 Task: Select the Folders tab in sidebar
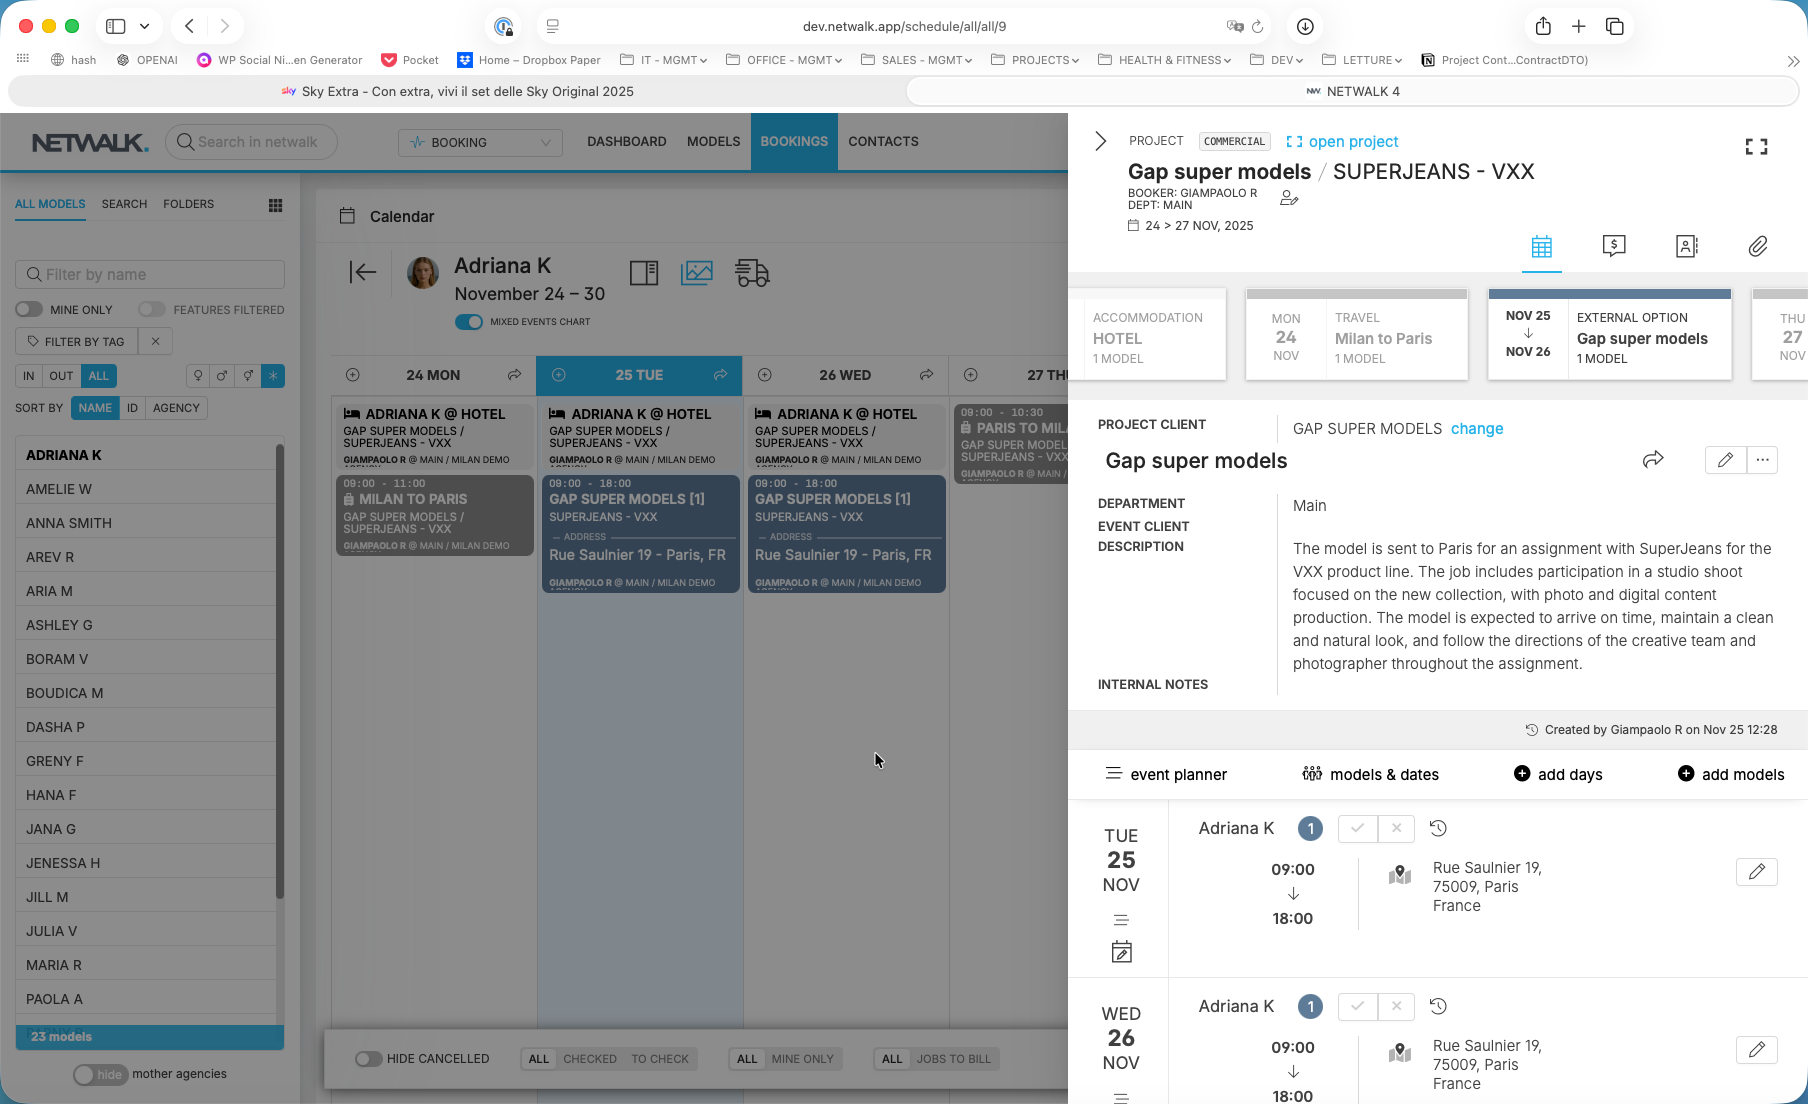click(x=188, y=204)
